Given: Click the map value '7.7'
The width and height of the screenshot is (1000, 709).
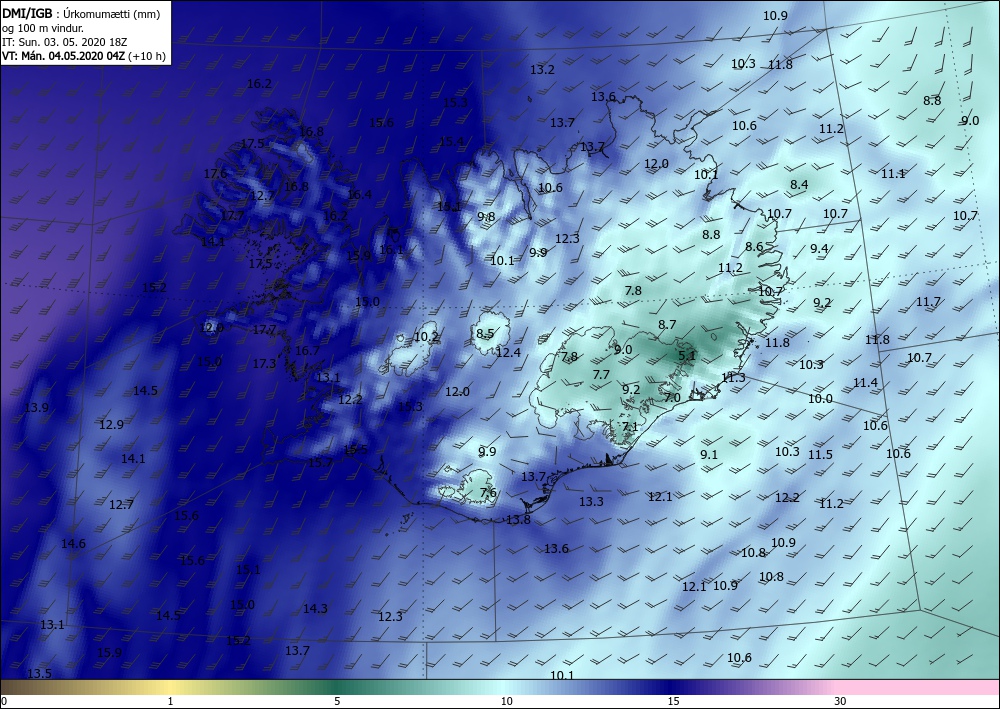Looking at the screenshot, I should click(601, 375).
